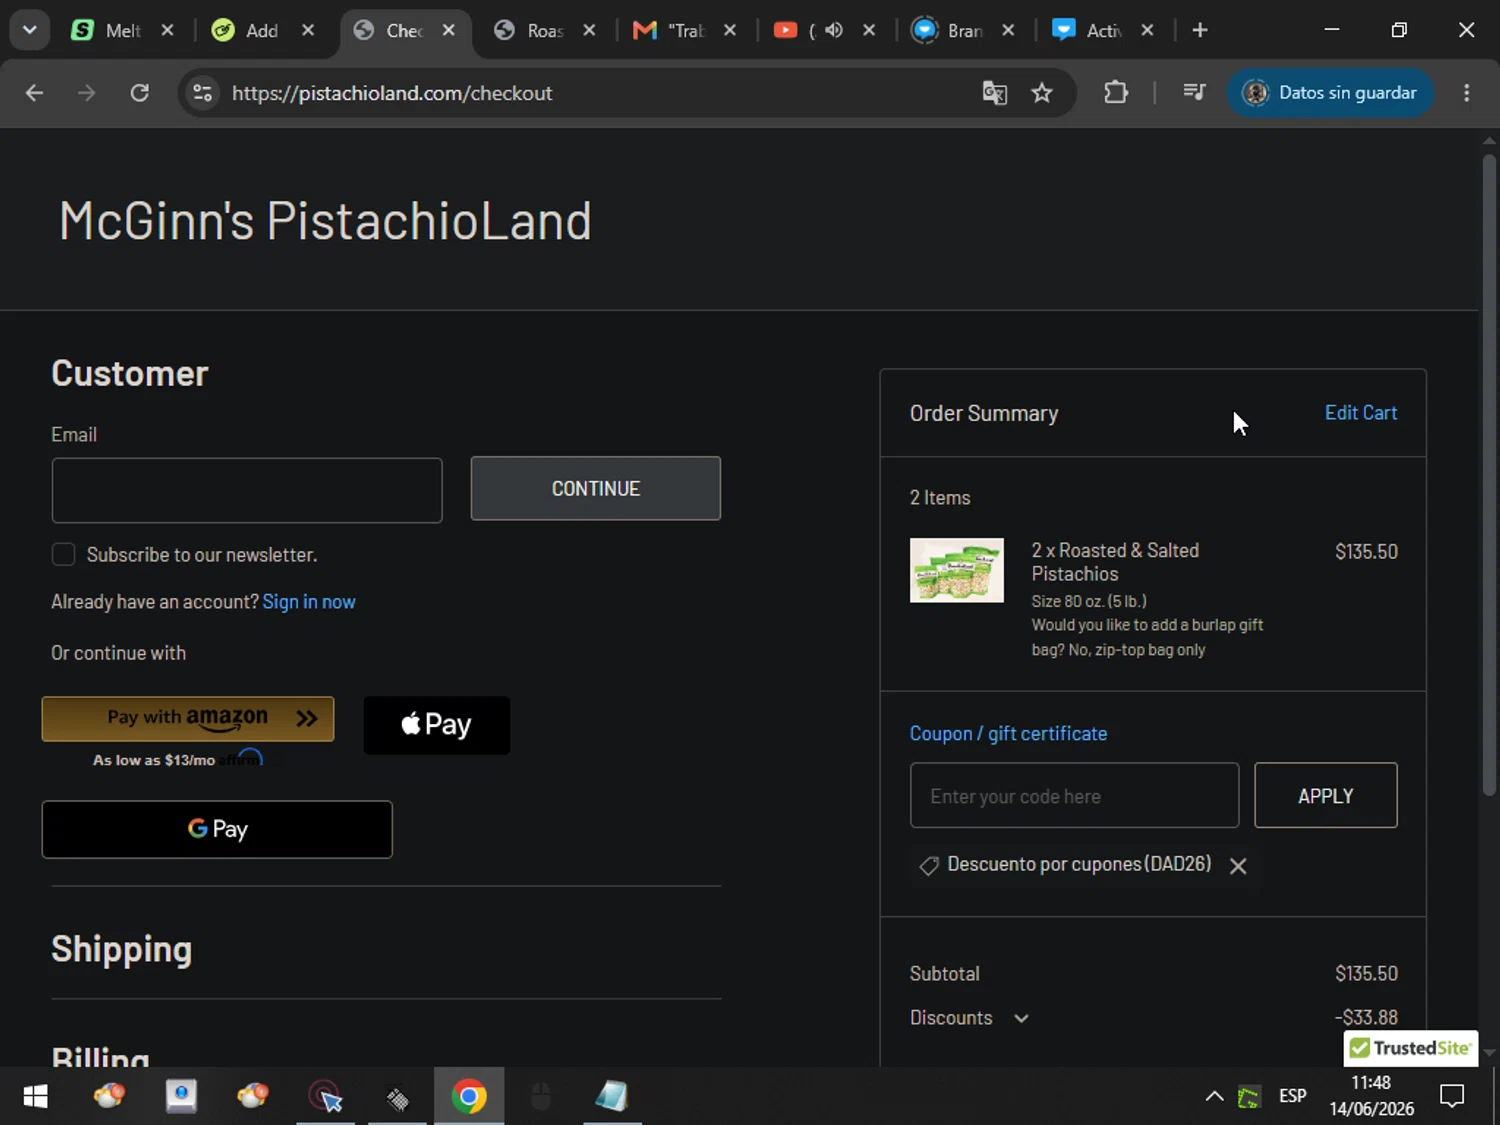Open Chrome from the taskbar
The height and width of the screenshot is (1125, 1500).
469,1096
